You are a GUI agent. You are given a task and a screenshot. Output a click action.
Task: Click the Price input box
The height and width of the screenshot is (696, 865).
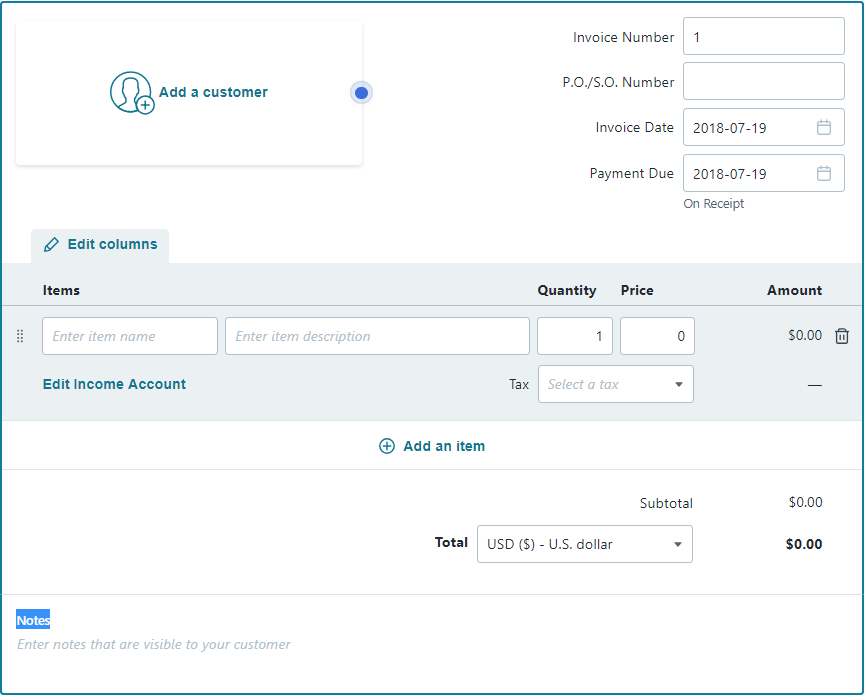click(657, 336)
